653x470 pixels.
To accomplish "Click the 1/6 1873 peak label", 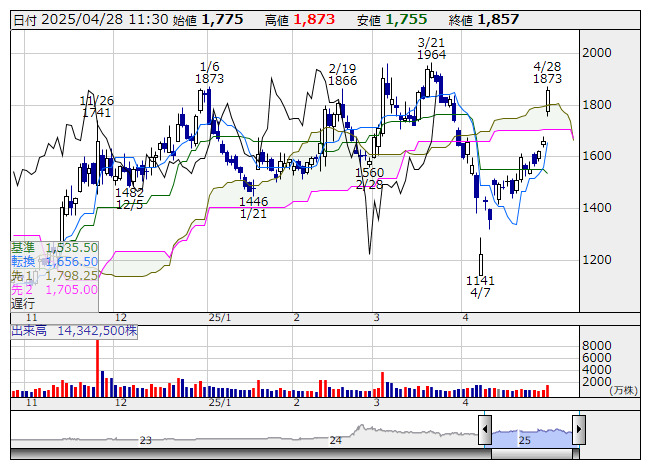I will coord(209,72).
